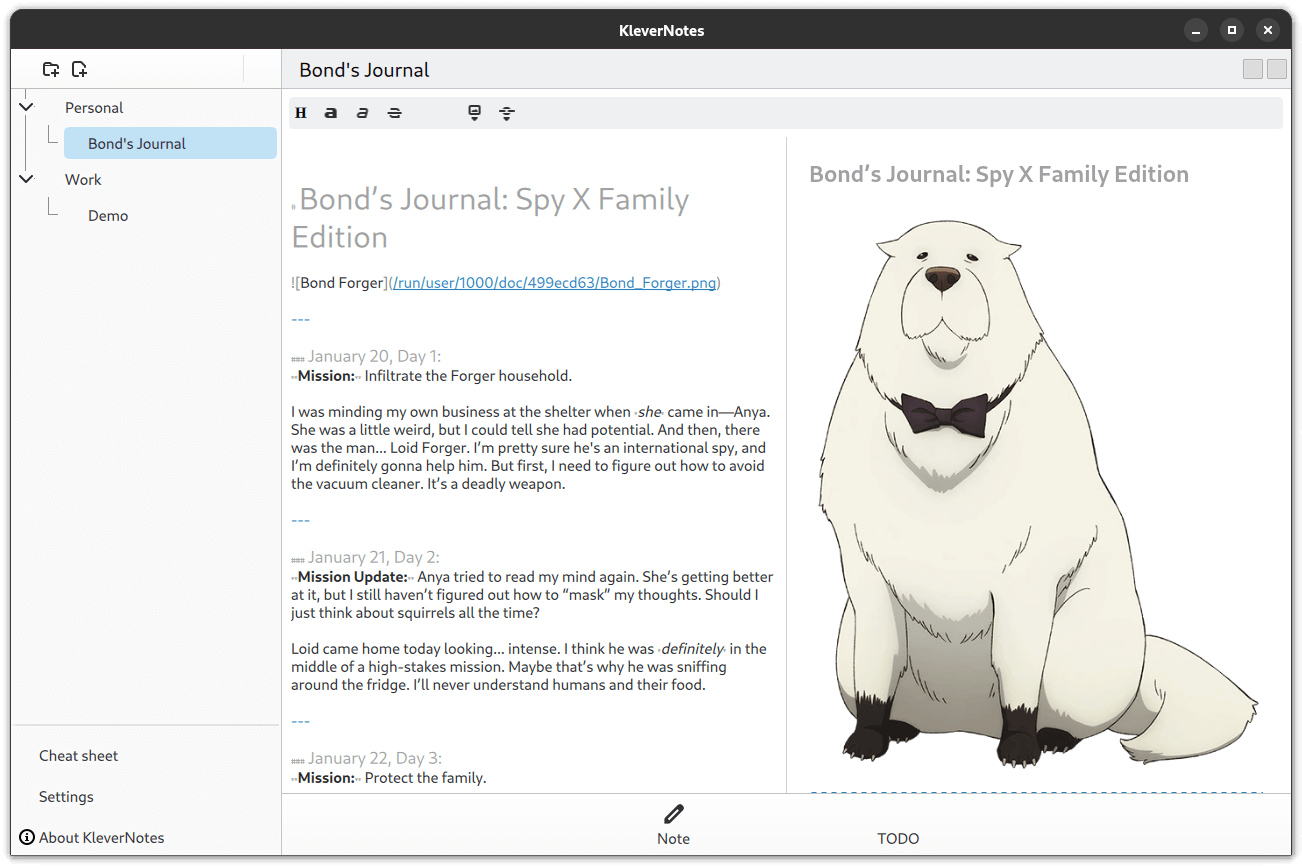Click the first blank square button in header
1302x866 pixels.
[1252, 69]
